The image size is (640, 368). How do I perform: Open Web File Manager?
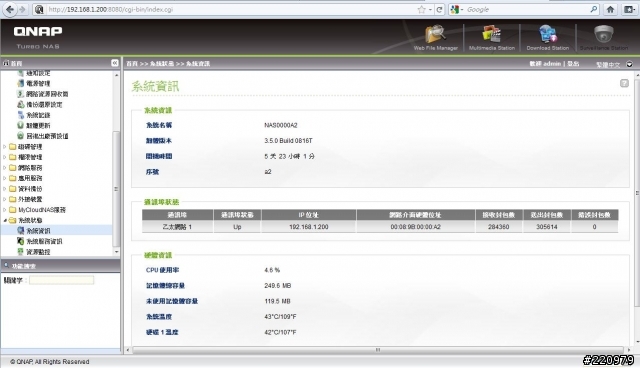pos(436,38)
